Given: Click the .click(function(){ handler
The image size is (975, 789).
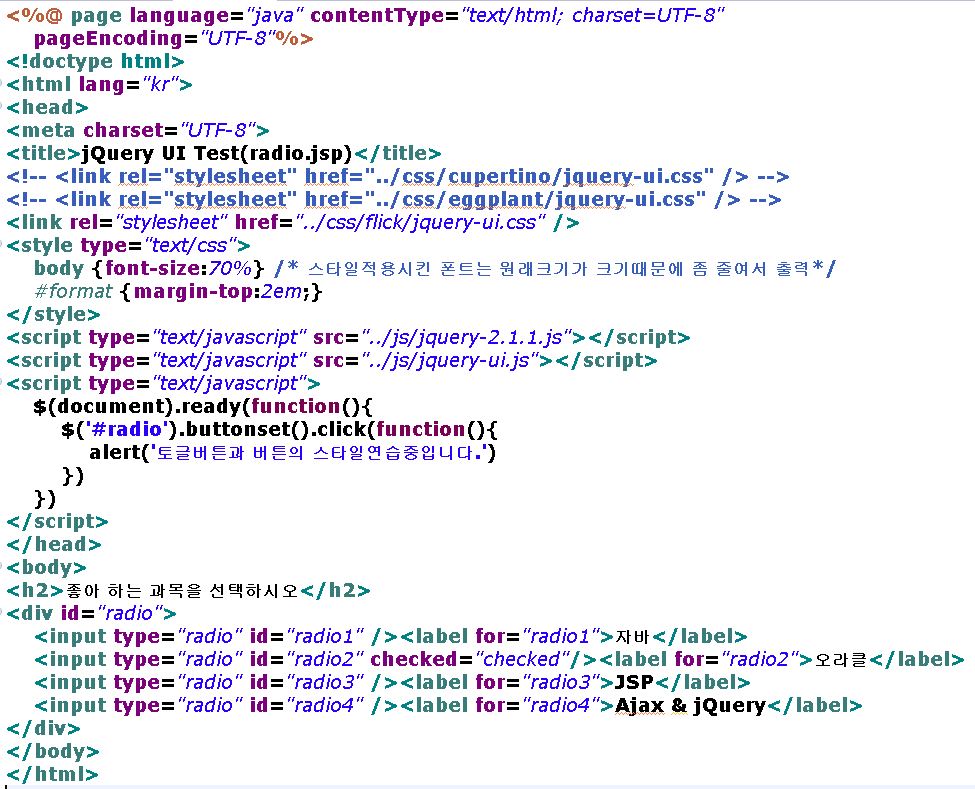Looking at the screenshot, I should tap(404, 430).
